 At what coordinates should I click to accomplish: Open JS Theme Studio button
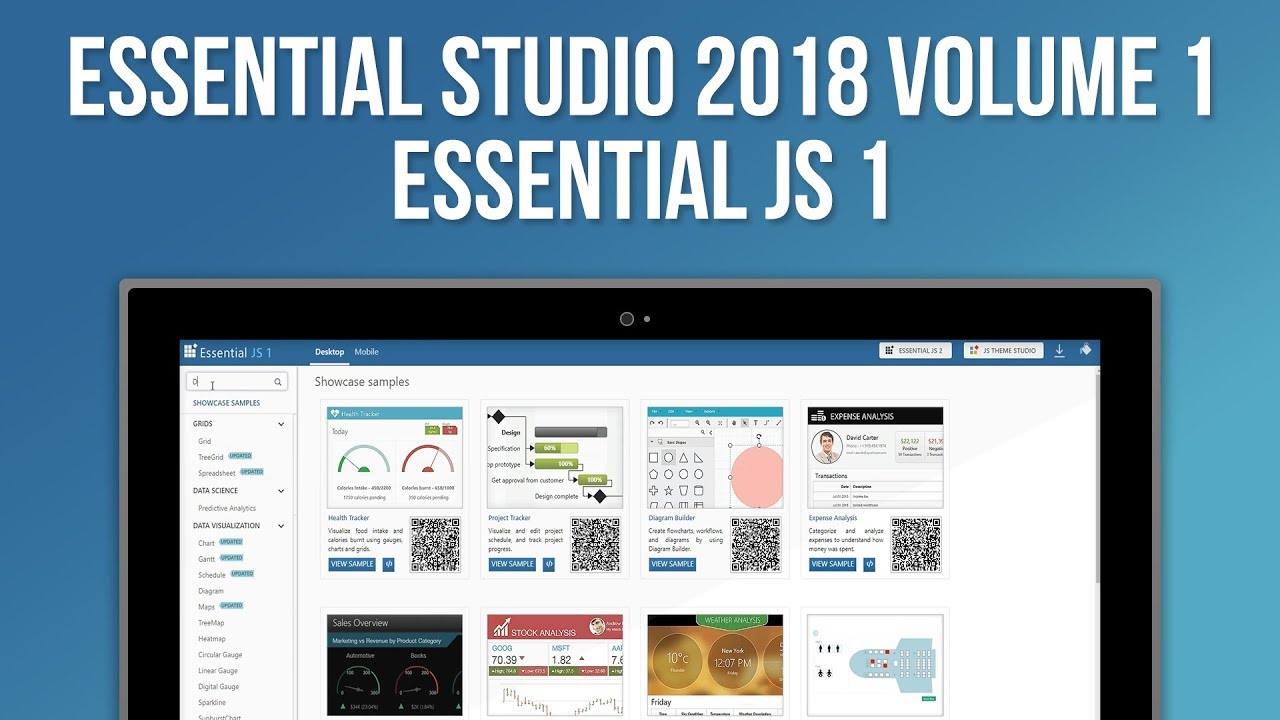click(x=1003, y=351)
